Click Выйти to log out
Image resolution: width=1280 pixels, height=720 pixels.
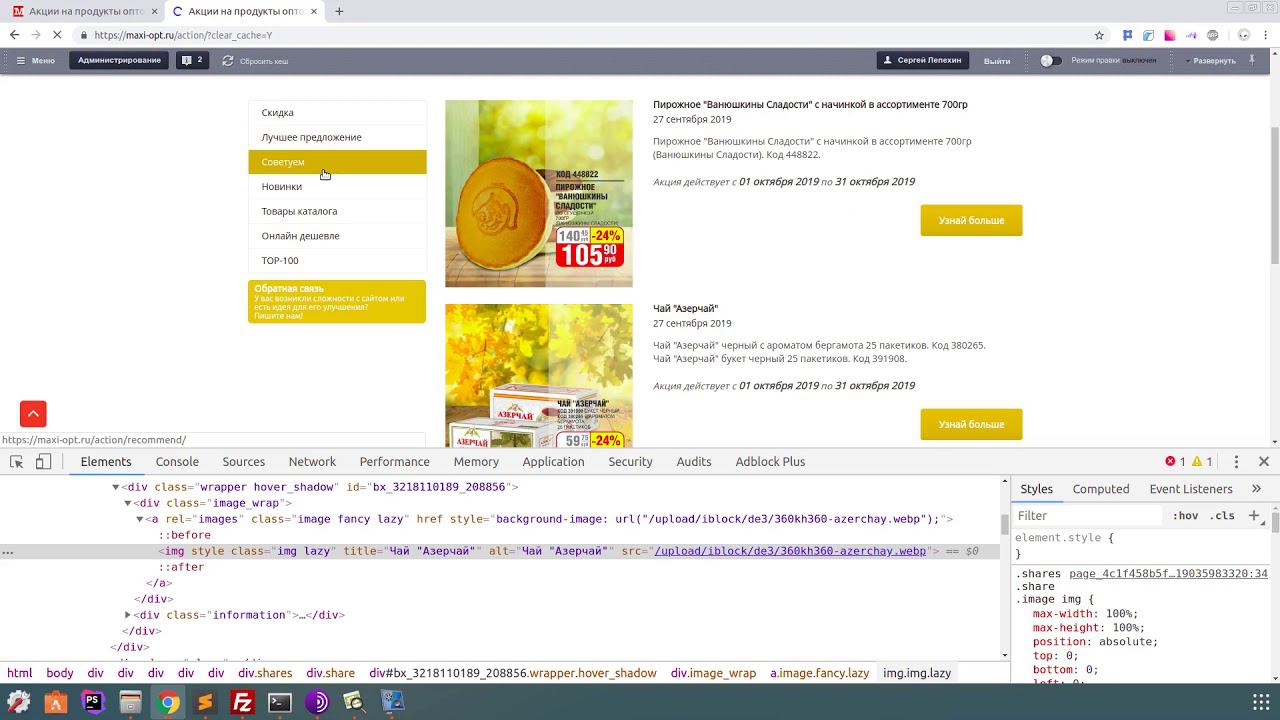click(997, 61)
